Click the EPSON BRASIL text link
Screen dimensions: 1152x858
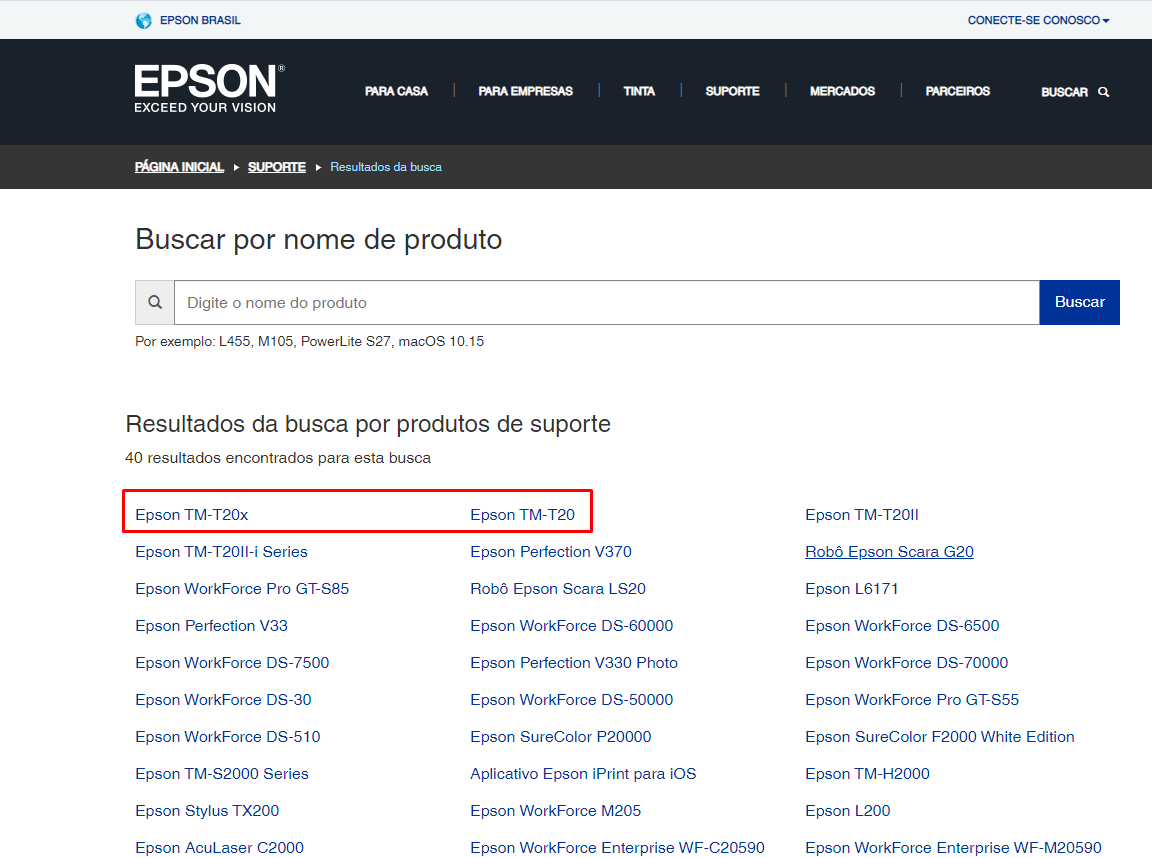click(x=200, y=21)
